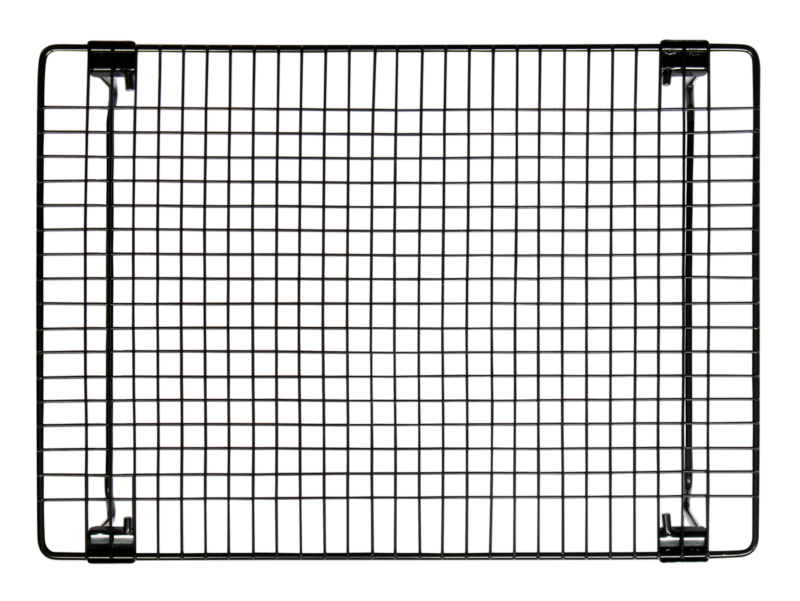This screenshot has height=601, width=800.
Task: Click the center of the wire cooling rack
Action: point(398,298)
